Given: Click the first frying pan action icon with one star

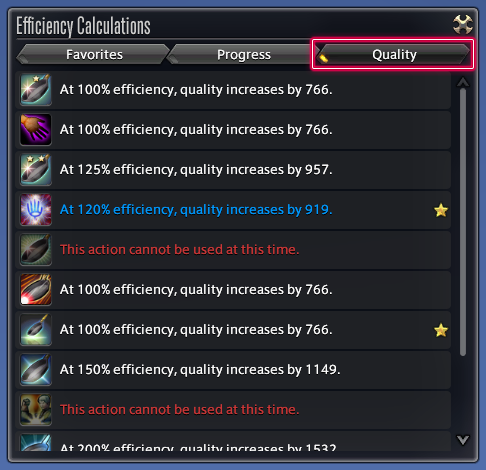Looking at the screenshot, I should pyautogui.click(x=36, y=90).
